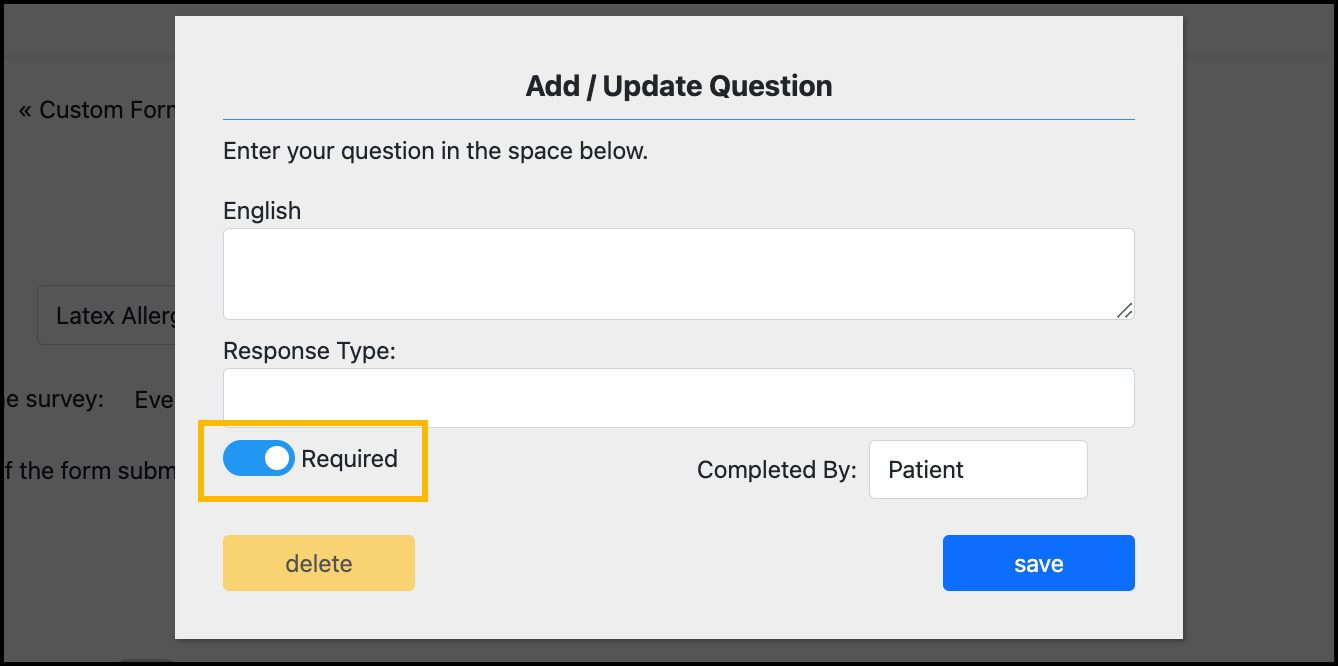
Task: Open the Completed By dropdown showing Patient
Action: pyautogui.click(x=977, y=469)
